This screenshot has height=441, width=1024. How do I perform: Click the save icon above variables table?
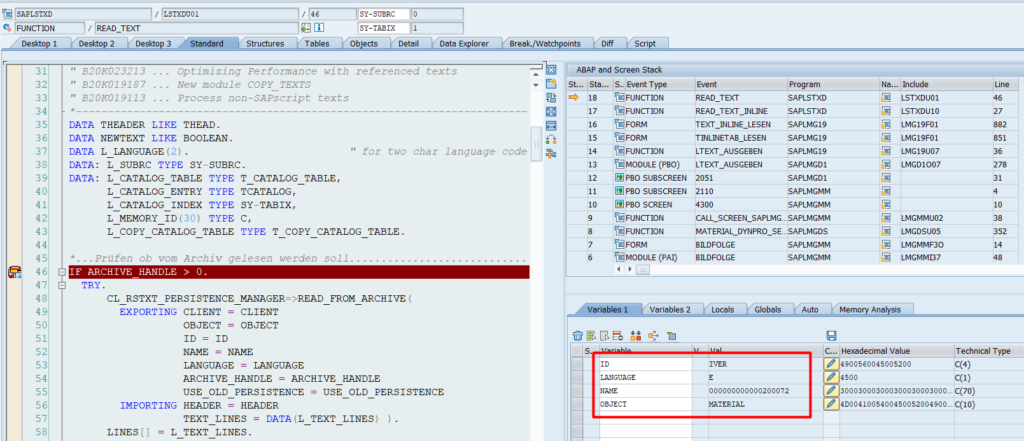(831, 336)
